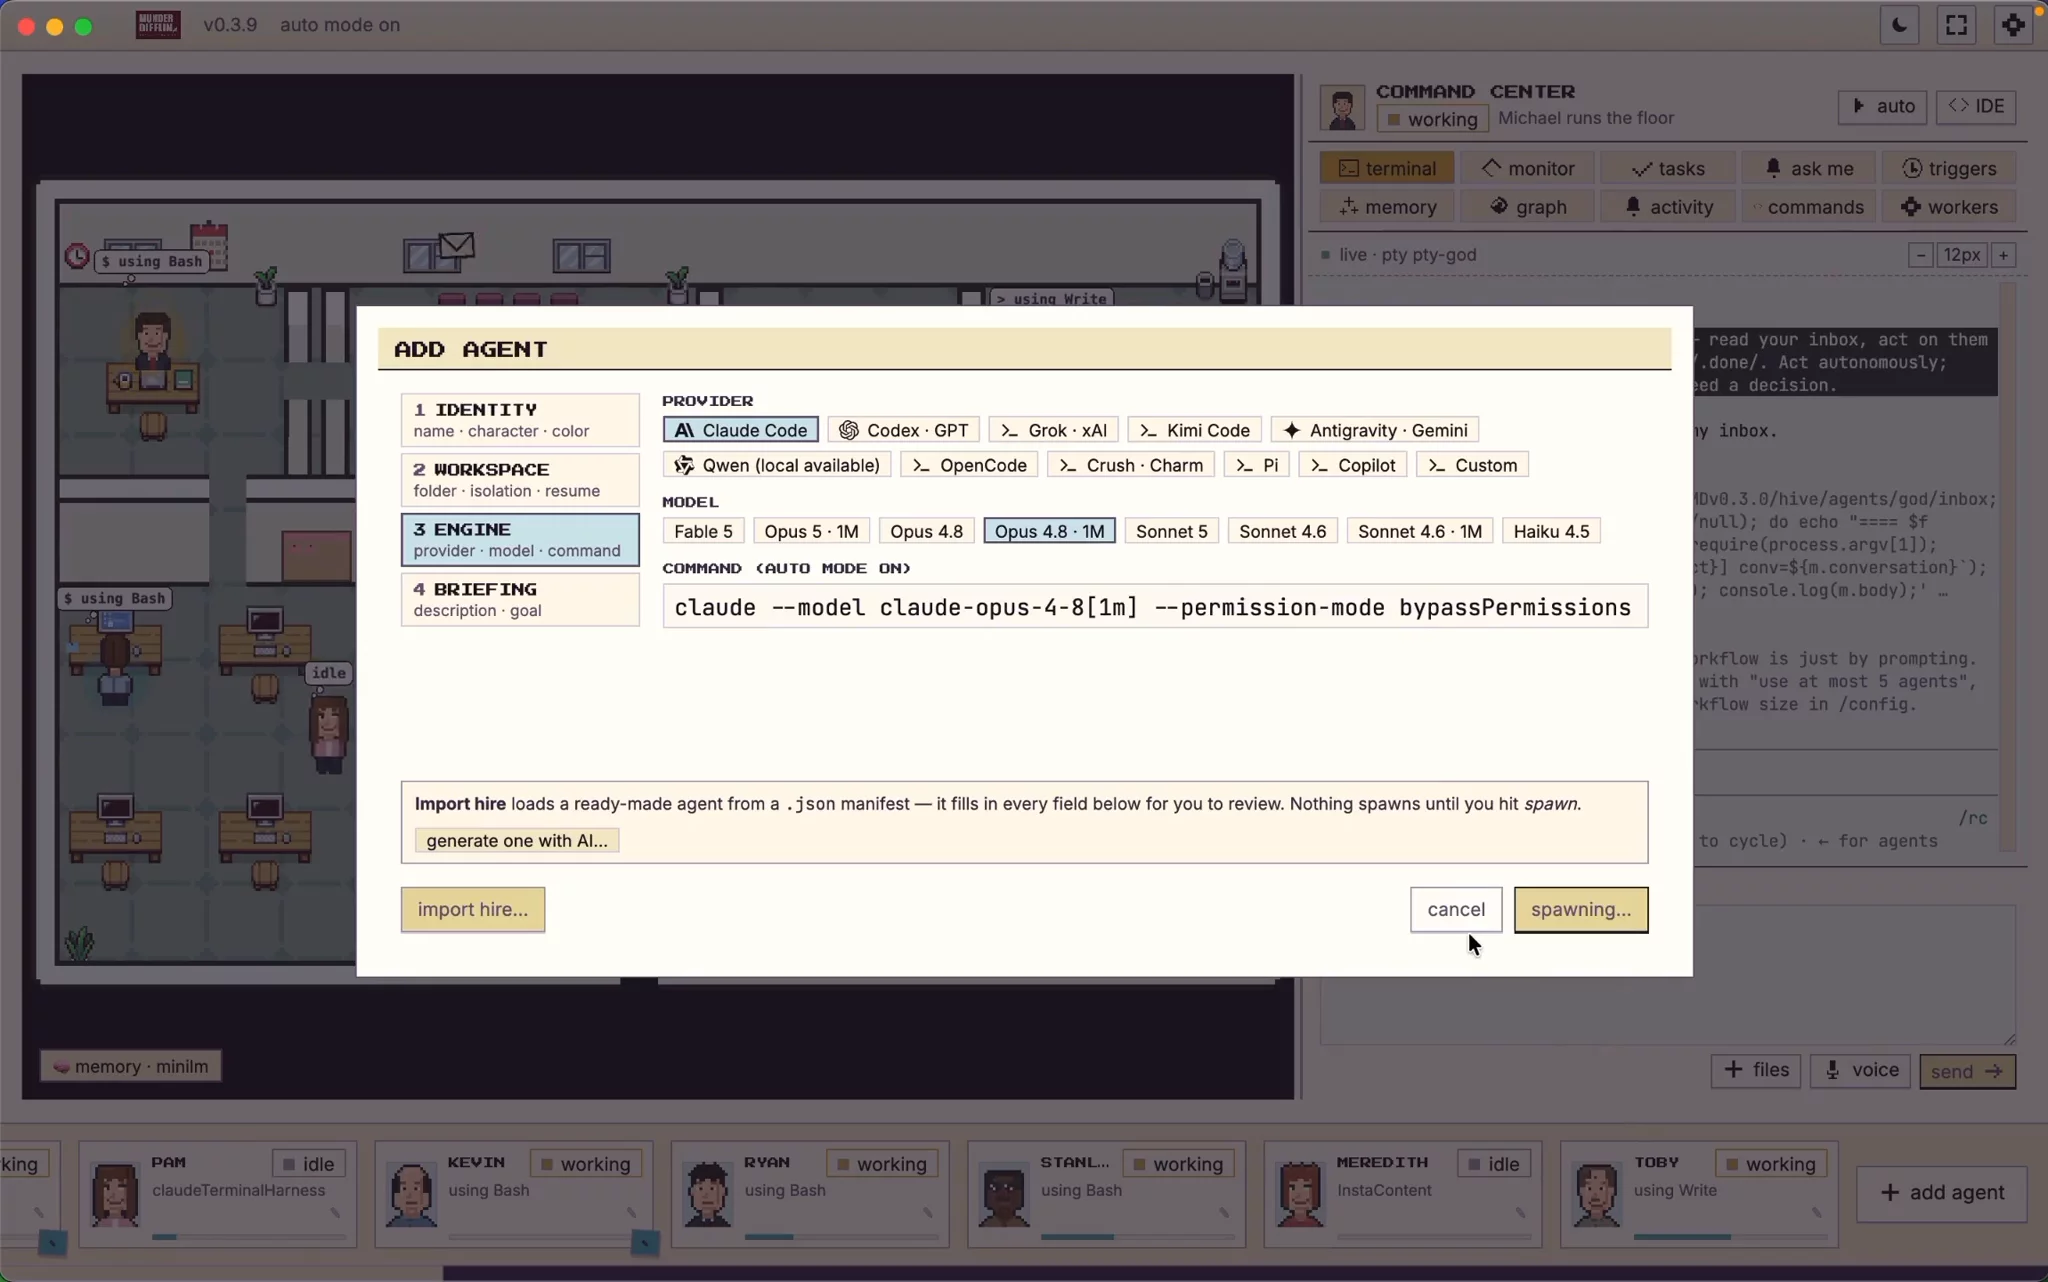Viewport: 2048px width, 1282px height.
Task: Choose Qwen (local available) provider
Action: [x=777, y=465]
